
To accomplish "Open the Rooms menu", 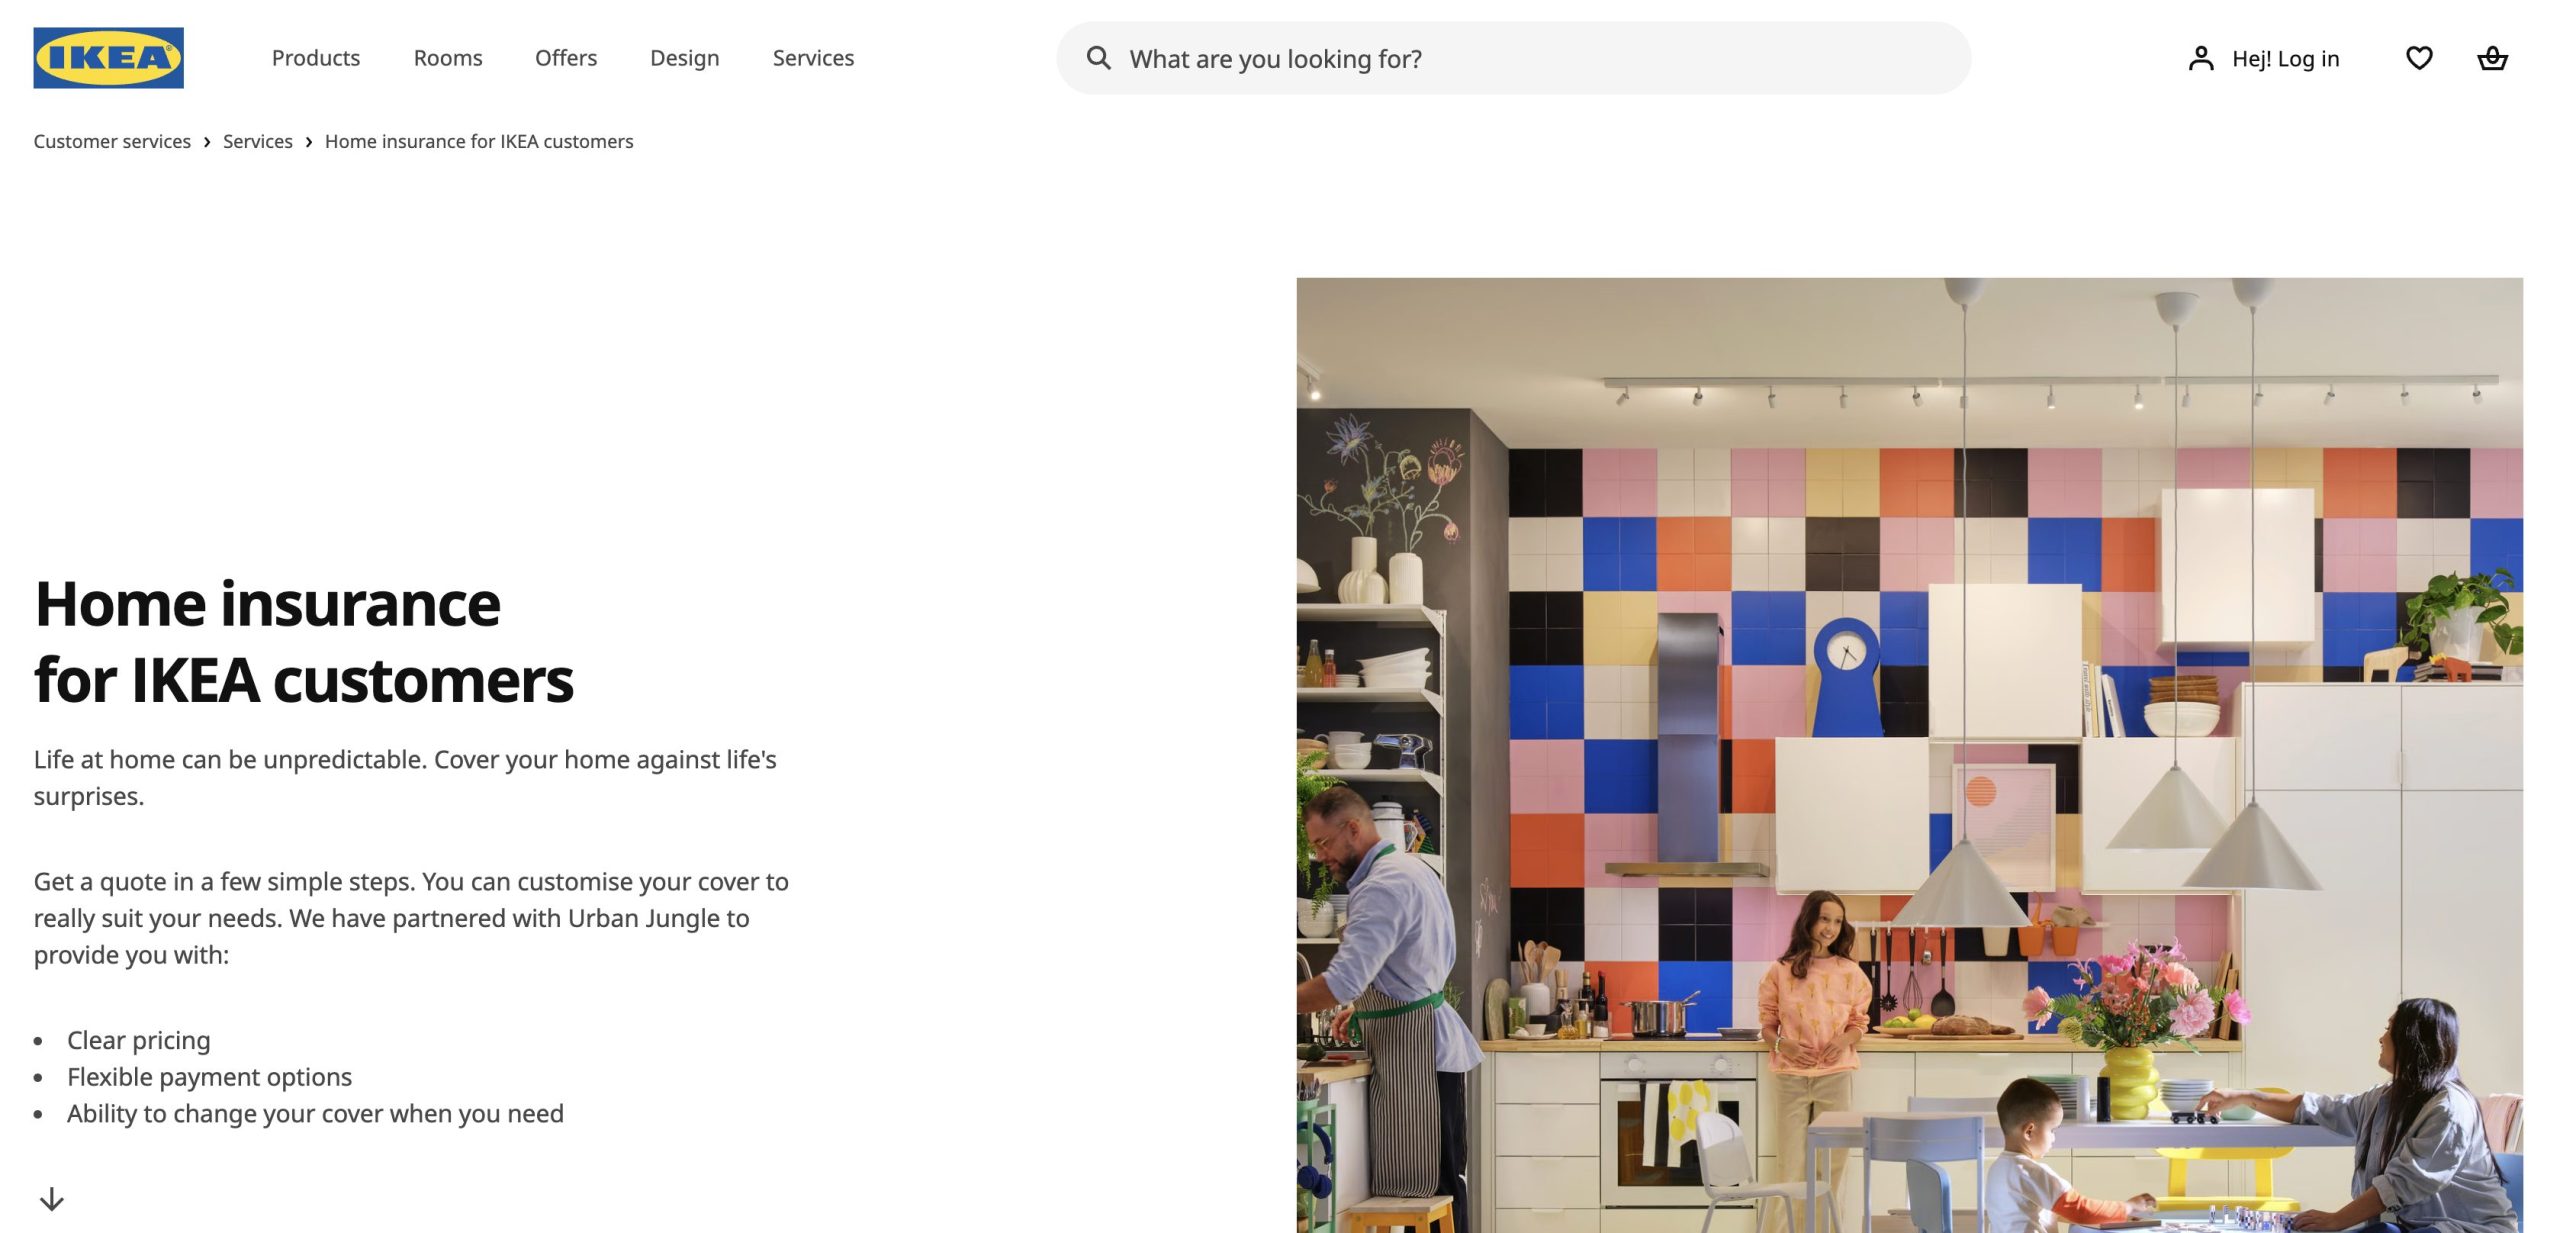I will pos(448,58).
